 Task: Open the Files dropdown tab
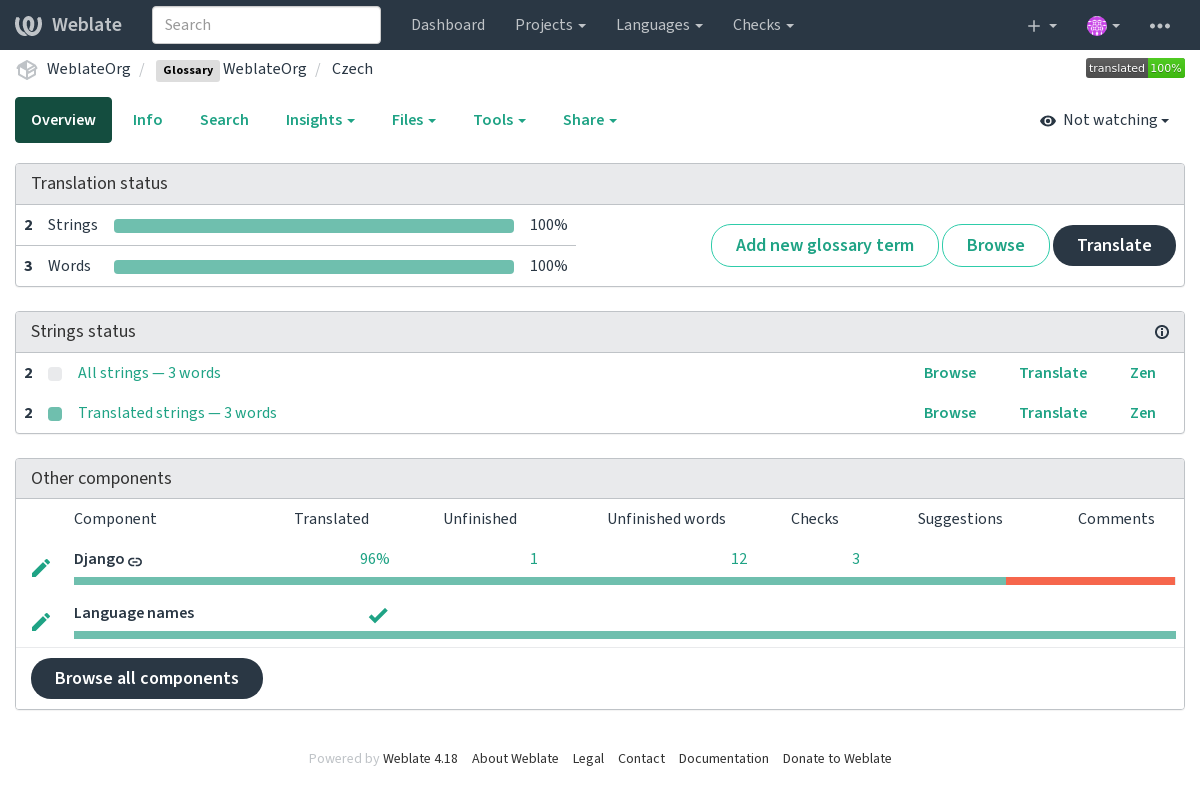414,120
